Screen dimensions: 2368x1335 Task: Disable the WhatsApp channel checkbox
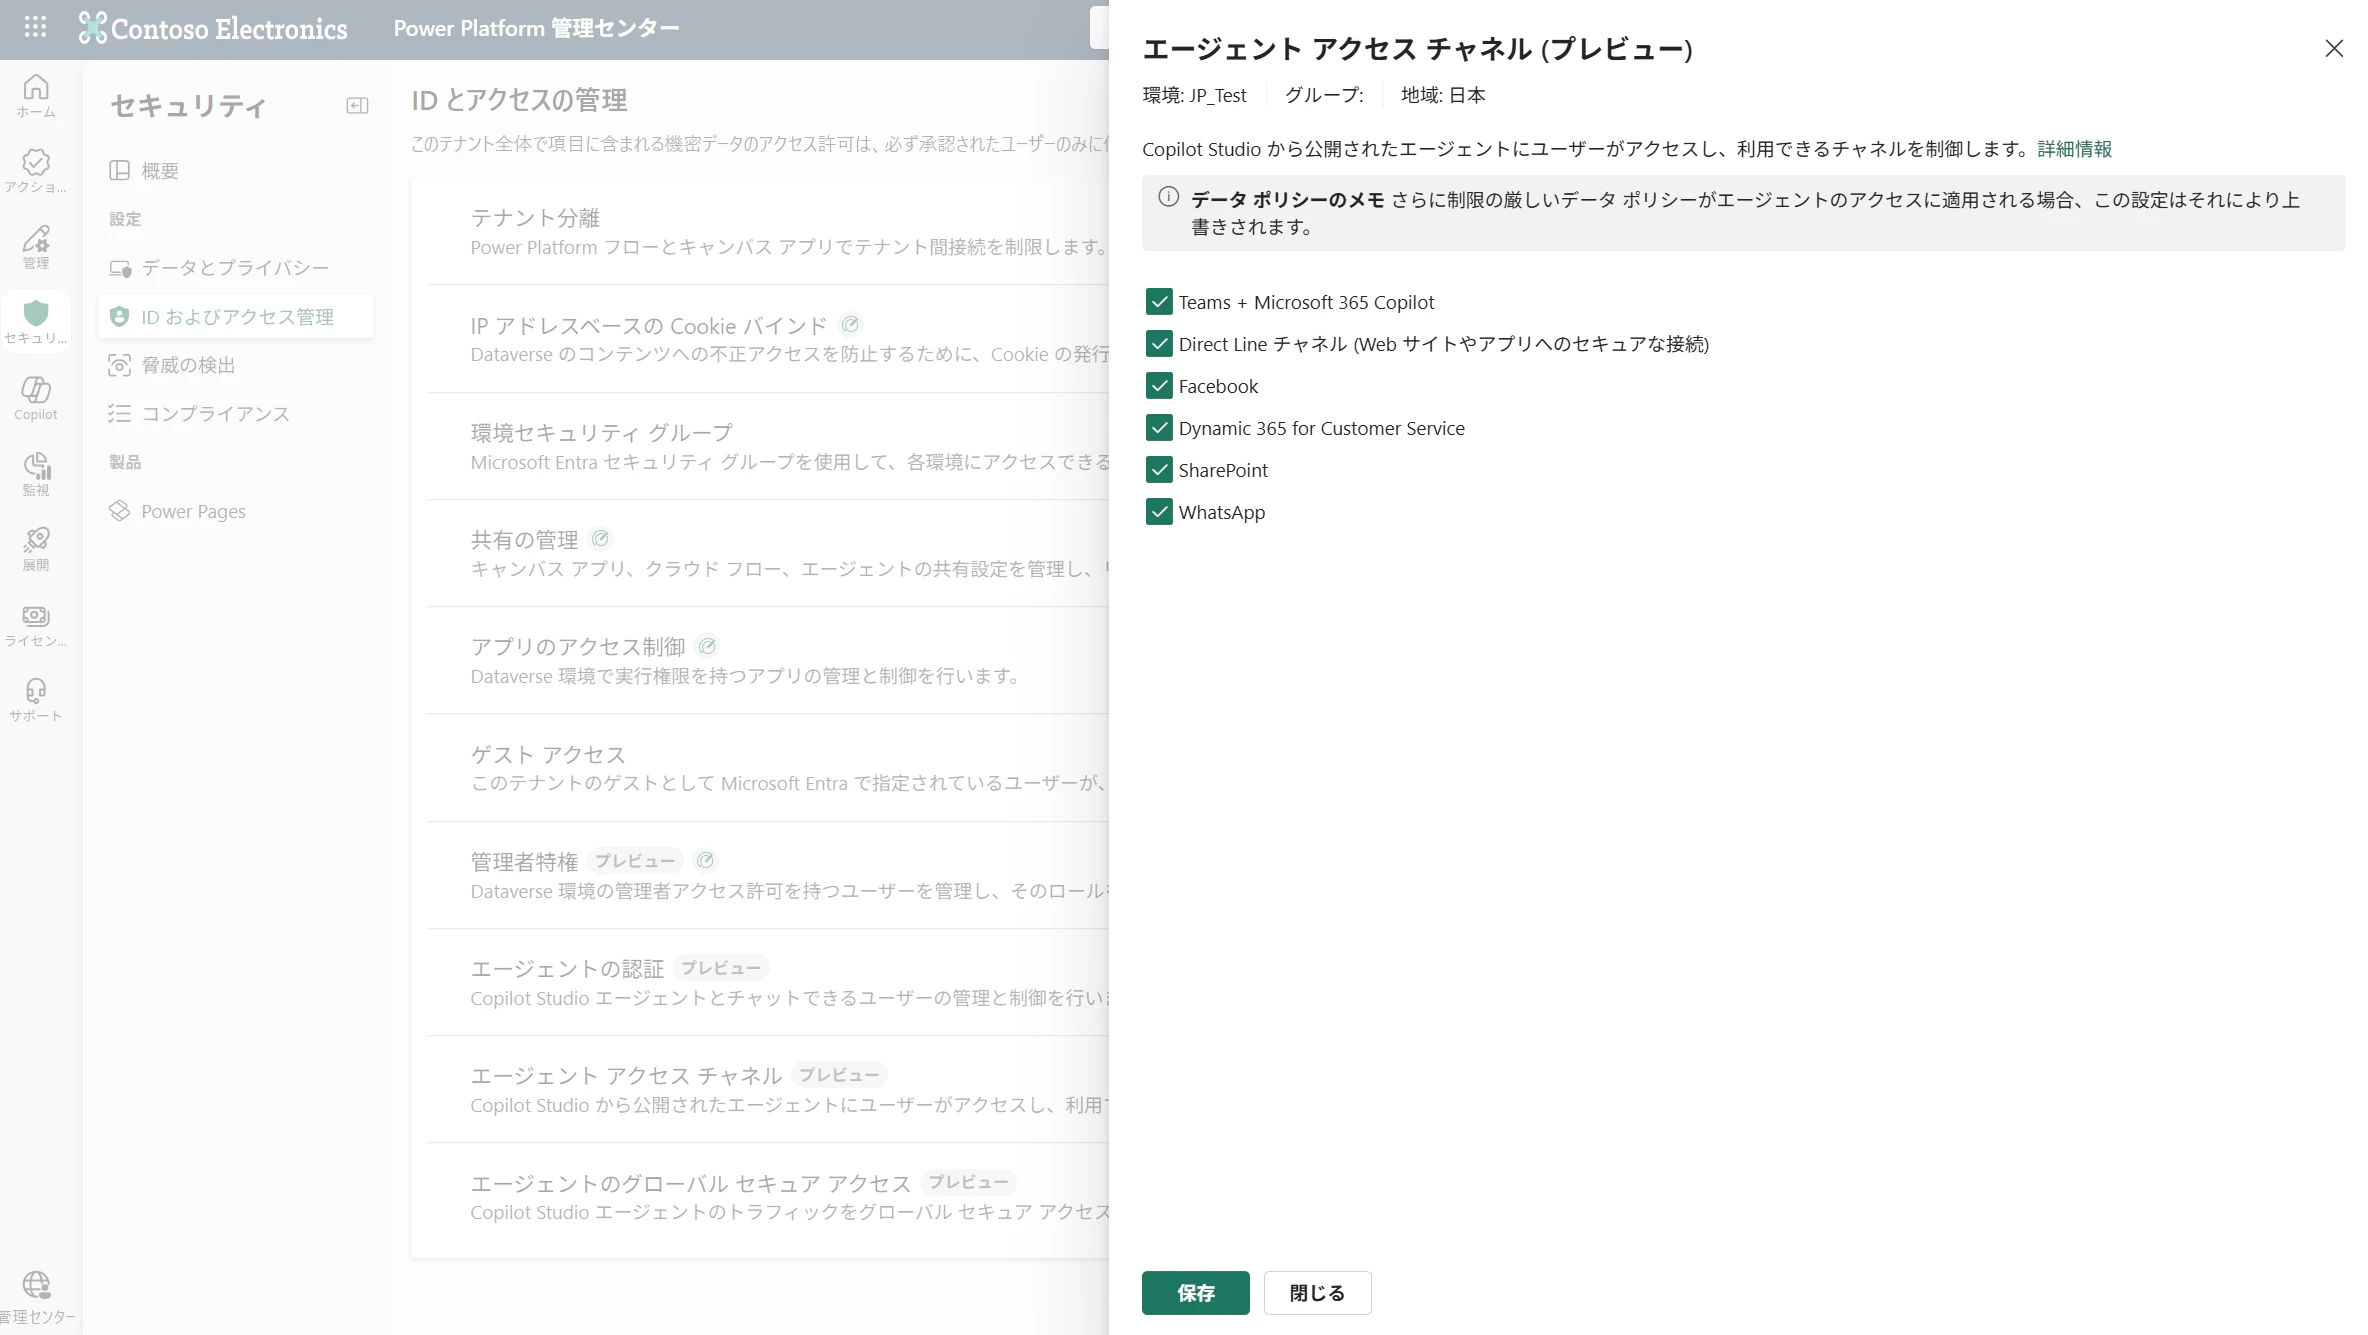(1159, 511)
